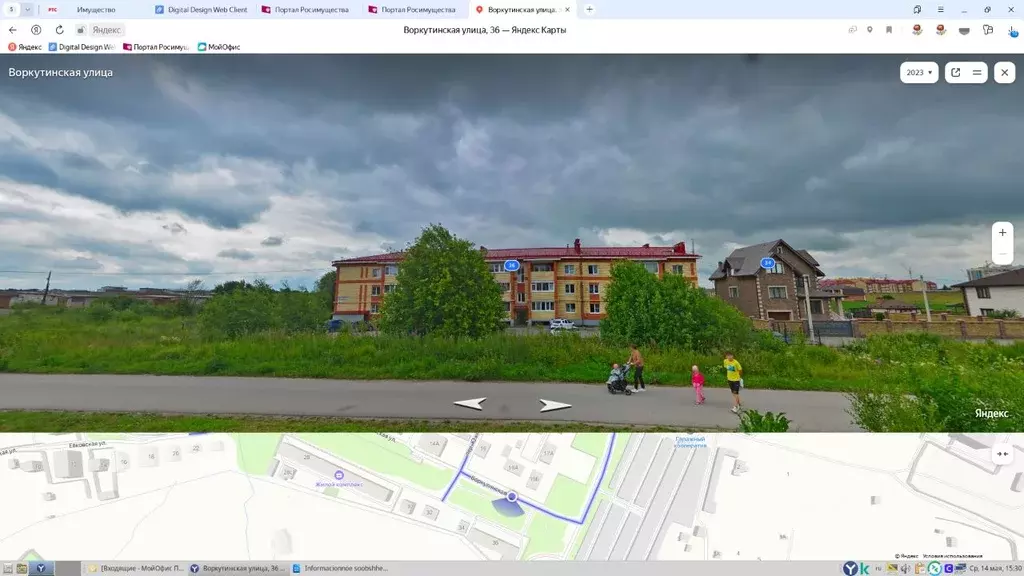Click the taskbar clock showing 15:30
1024x576 pixels.
click(x=995, y=569)
